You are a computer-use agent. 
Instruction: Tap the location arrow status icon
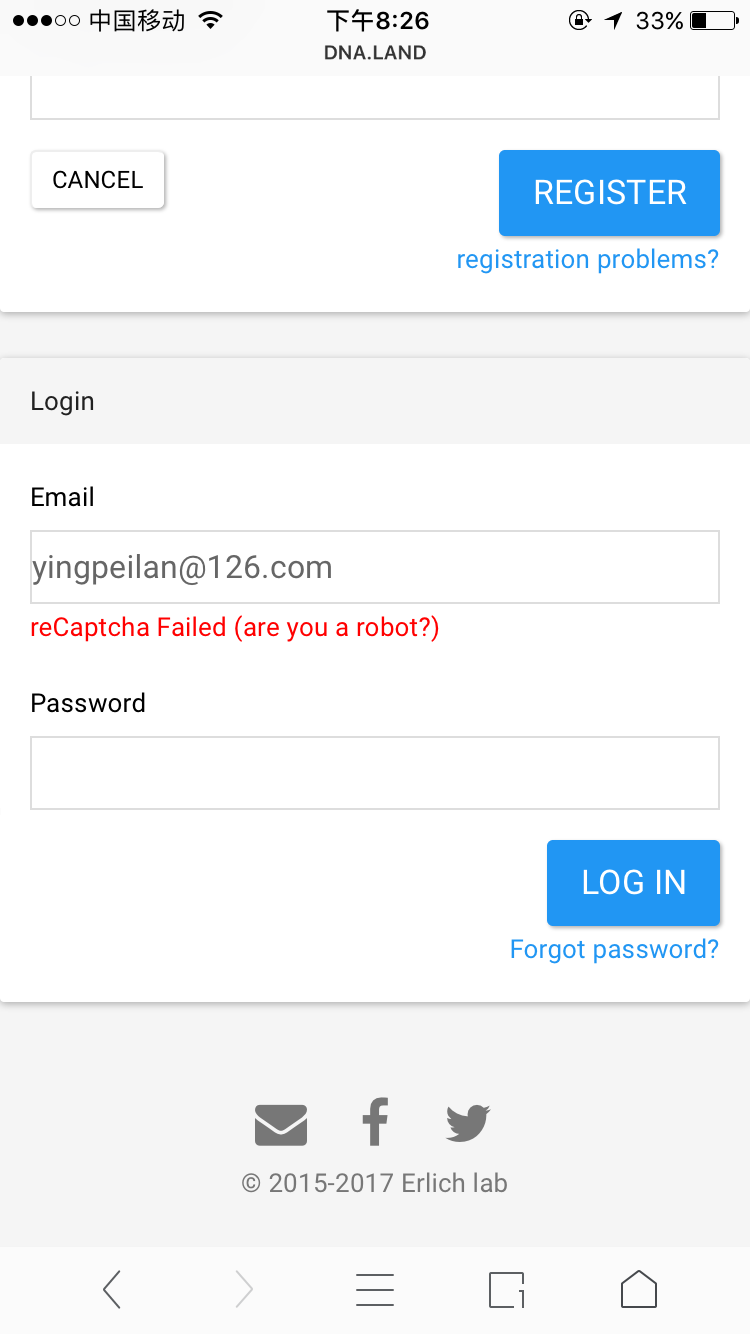613,20
